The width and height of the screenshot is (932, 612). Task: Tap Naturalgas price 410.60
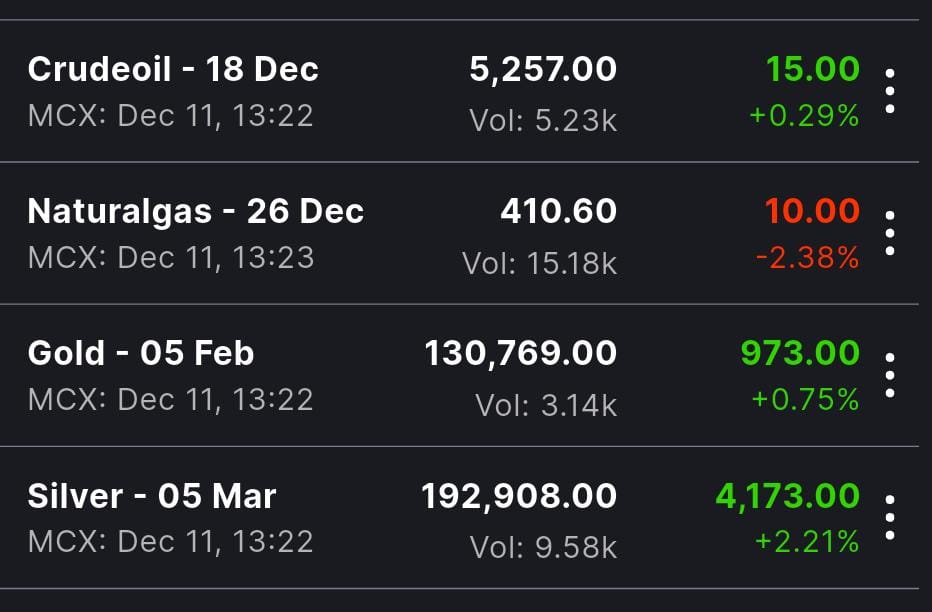[559, 211]
